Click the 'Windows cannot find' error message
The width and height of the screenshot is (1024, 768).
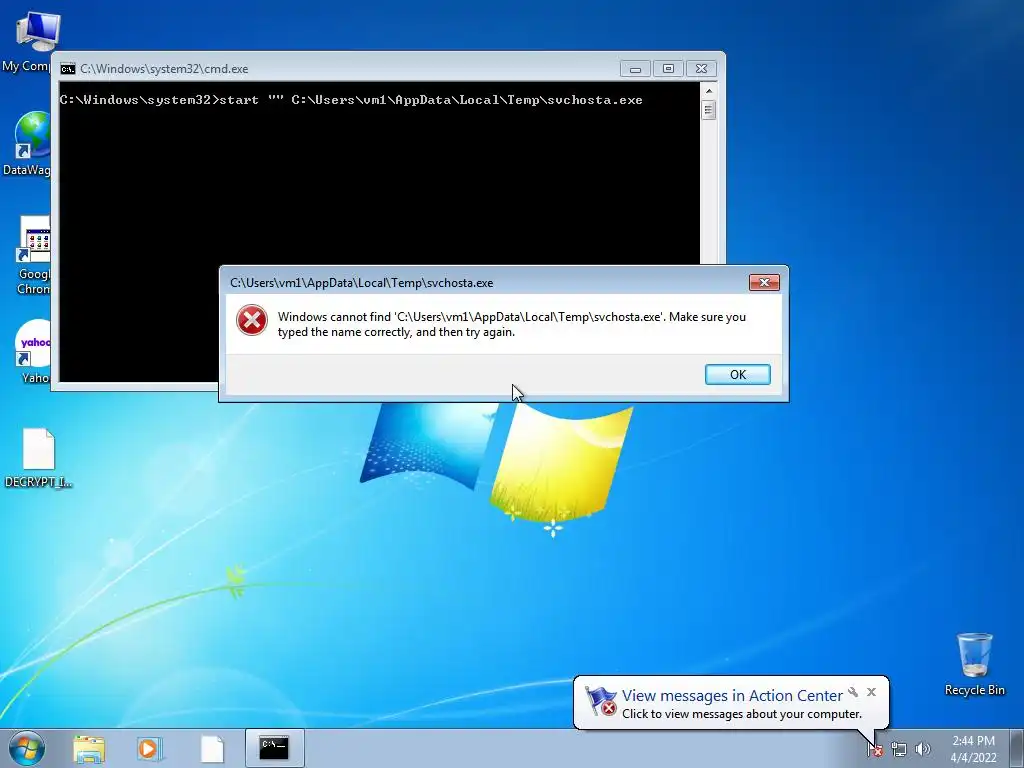[511, 324]
